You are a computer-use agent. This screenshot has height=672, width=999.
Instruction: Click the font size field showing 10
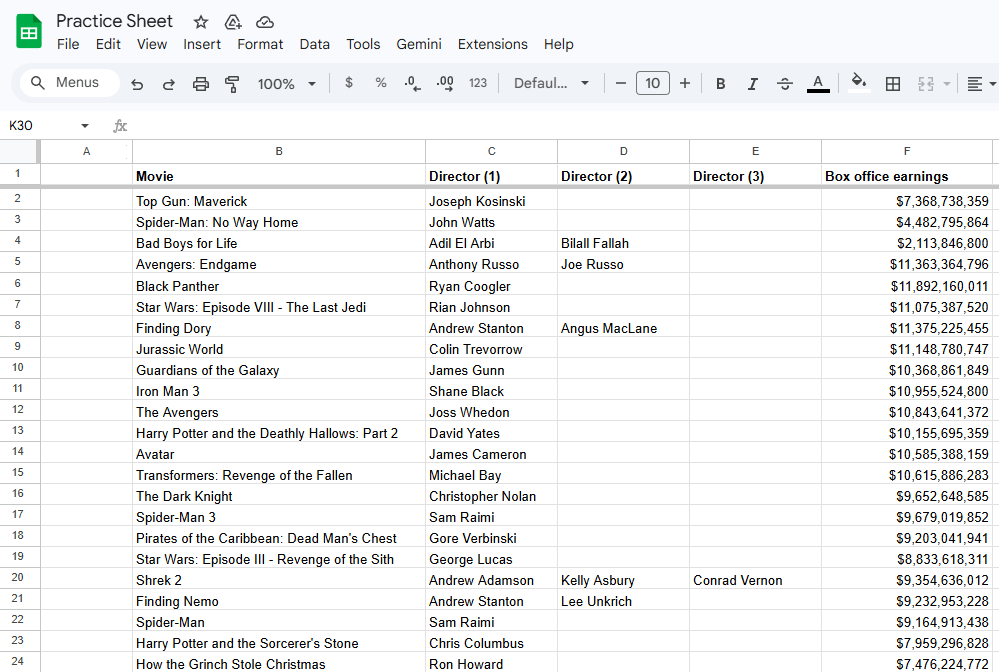click(x=652, y=83)
